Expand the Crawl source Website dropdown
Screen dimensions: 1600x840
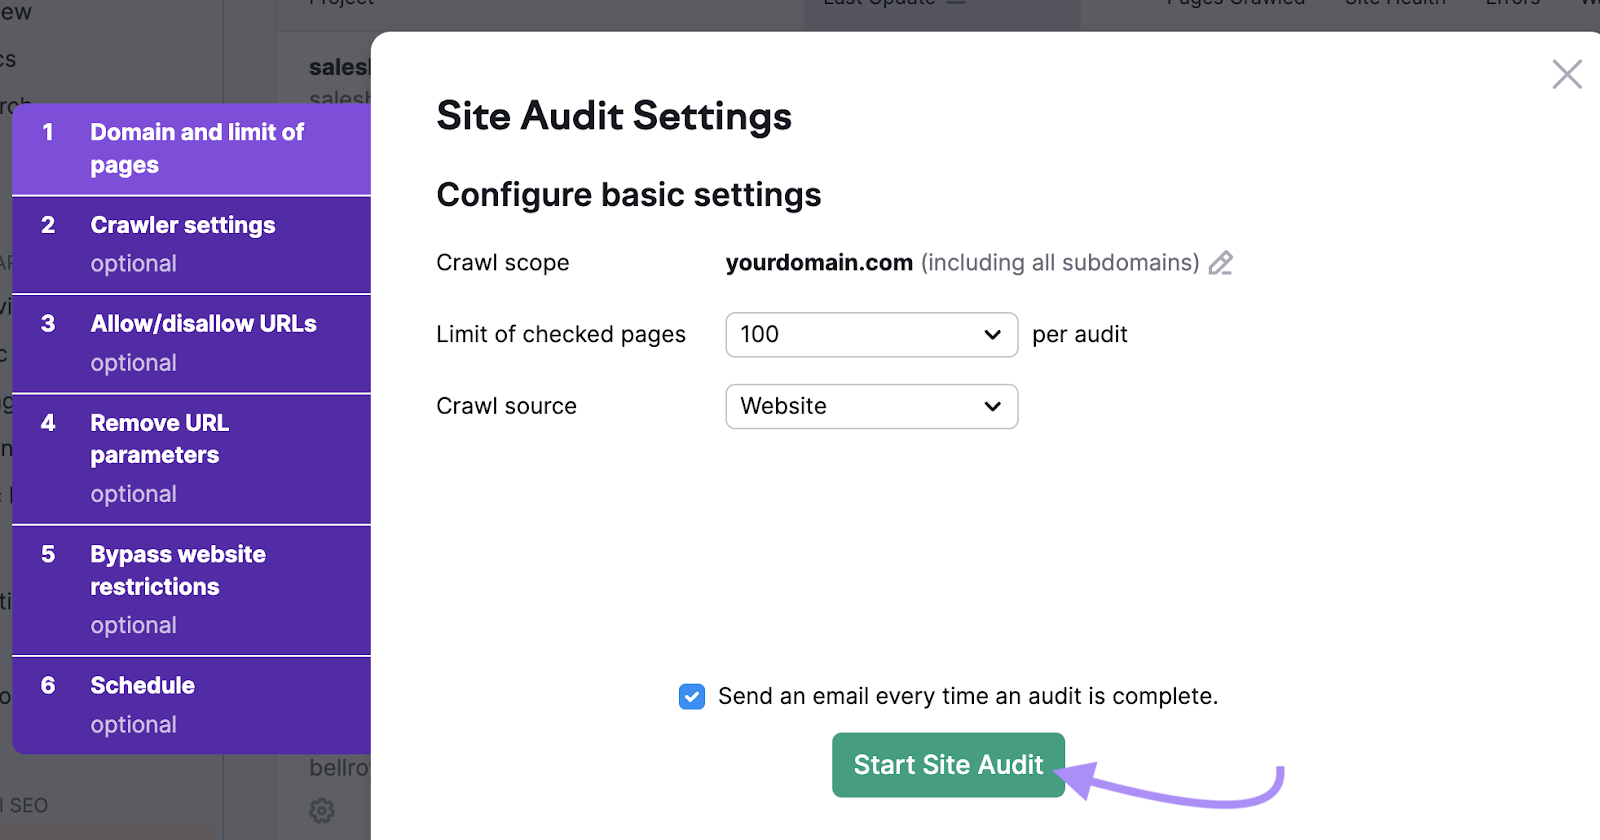click(871, 407)
